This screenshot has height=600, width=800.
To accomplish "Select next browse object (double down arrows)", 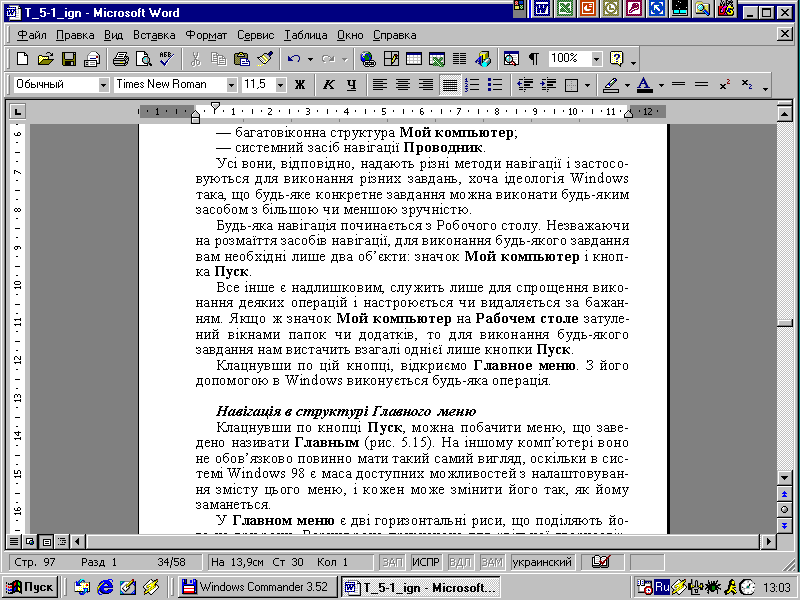I will click(x=784, y=525).
